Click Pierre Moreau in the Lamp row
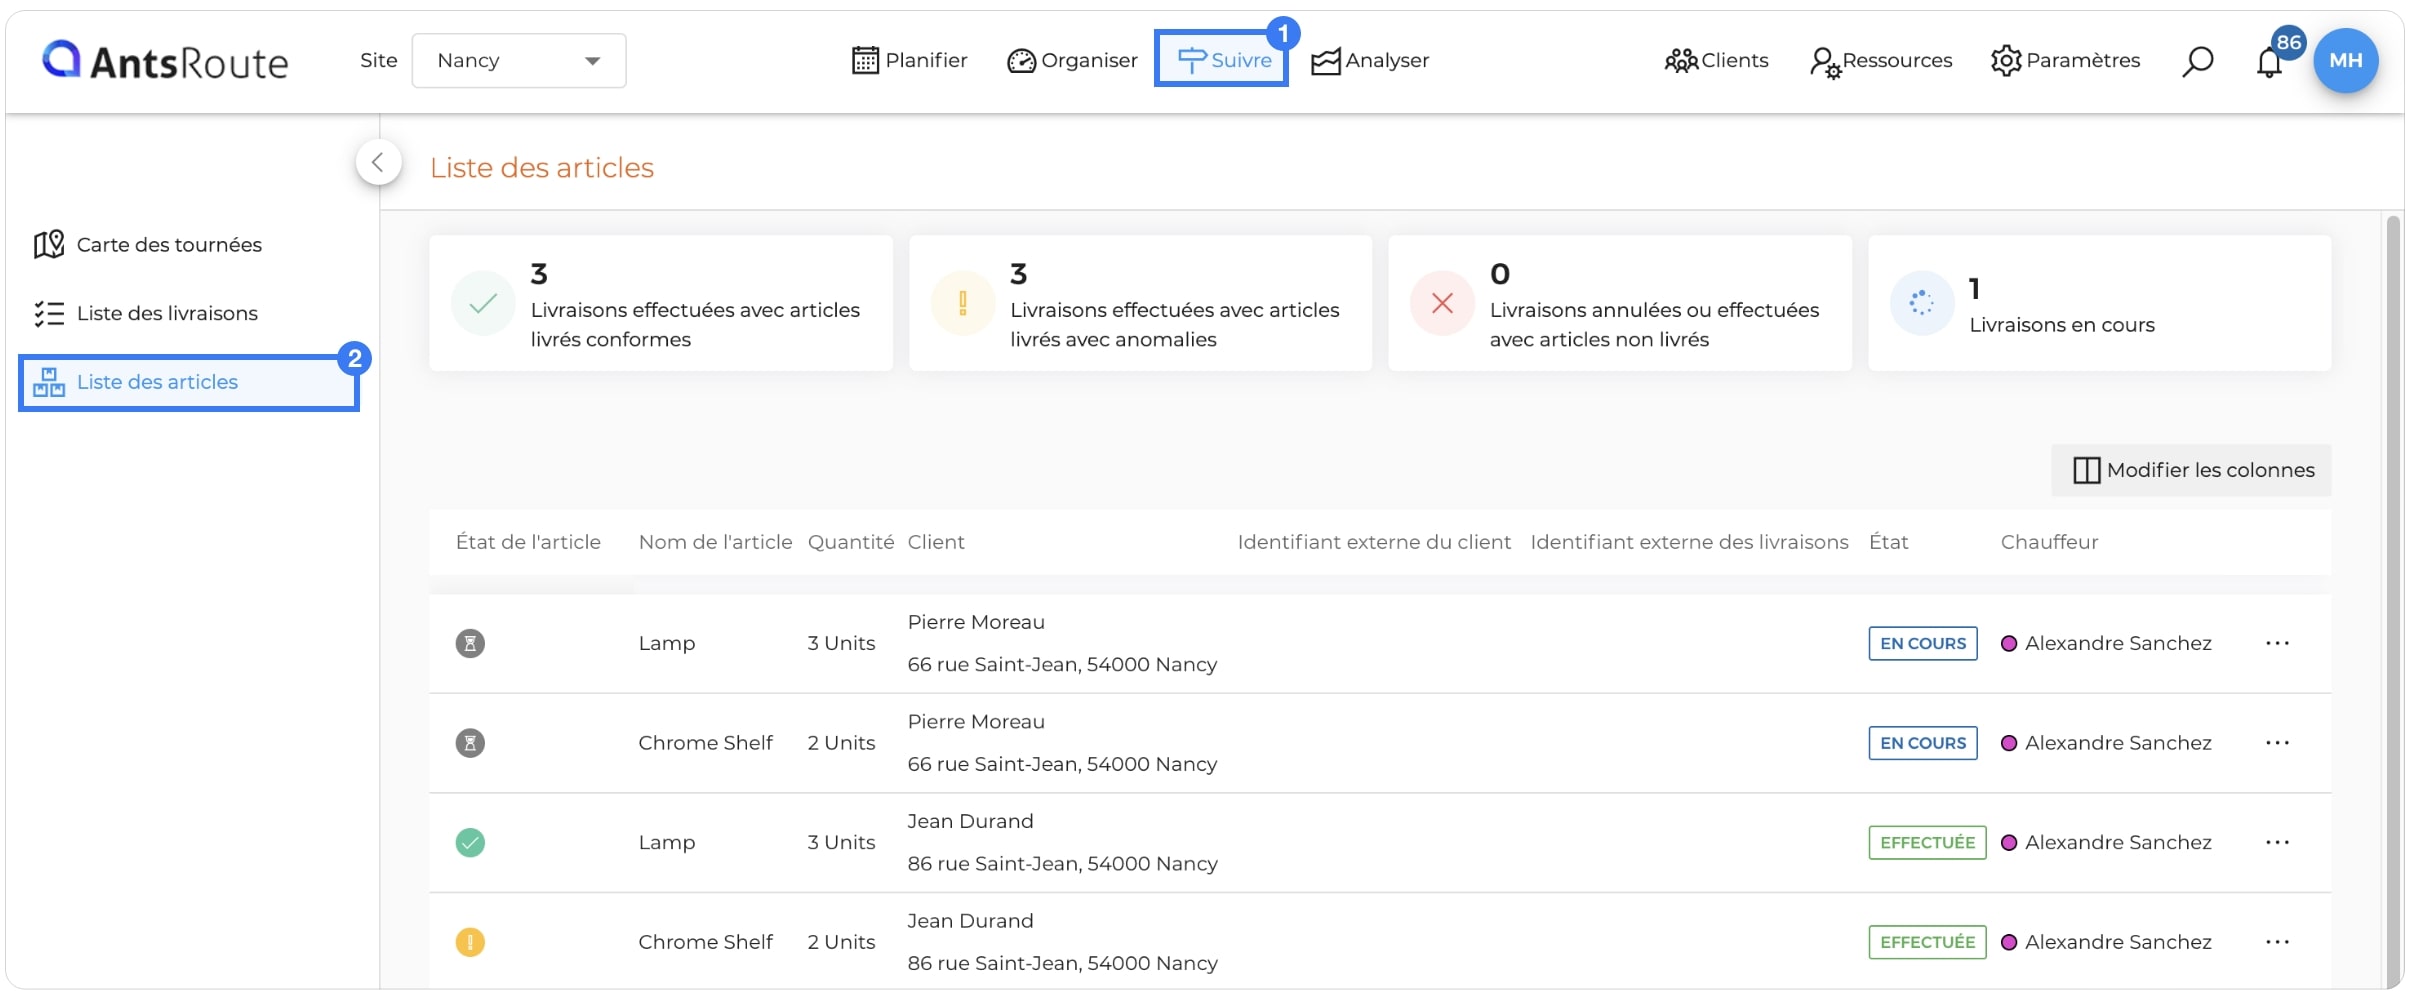 (x=976, y=622)
